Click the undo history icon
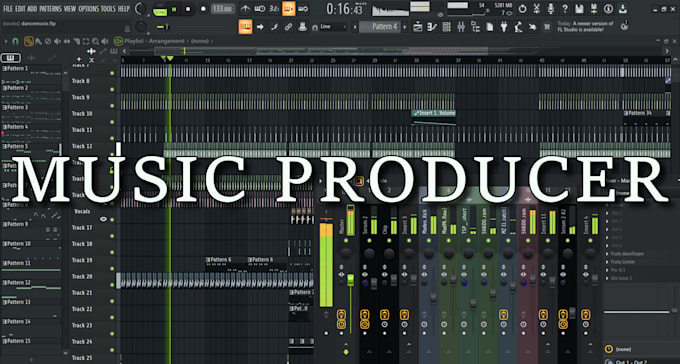 [523, 9]
